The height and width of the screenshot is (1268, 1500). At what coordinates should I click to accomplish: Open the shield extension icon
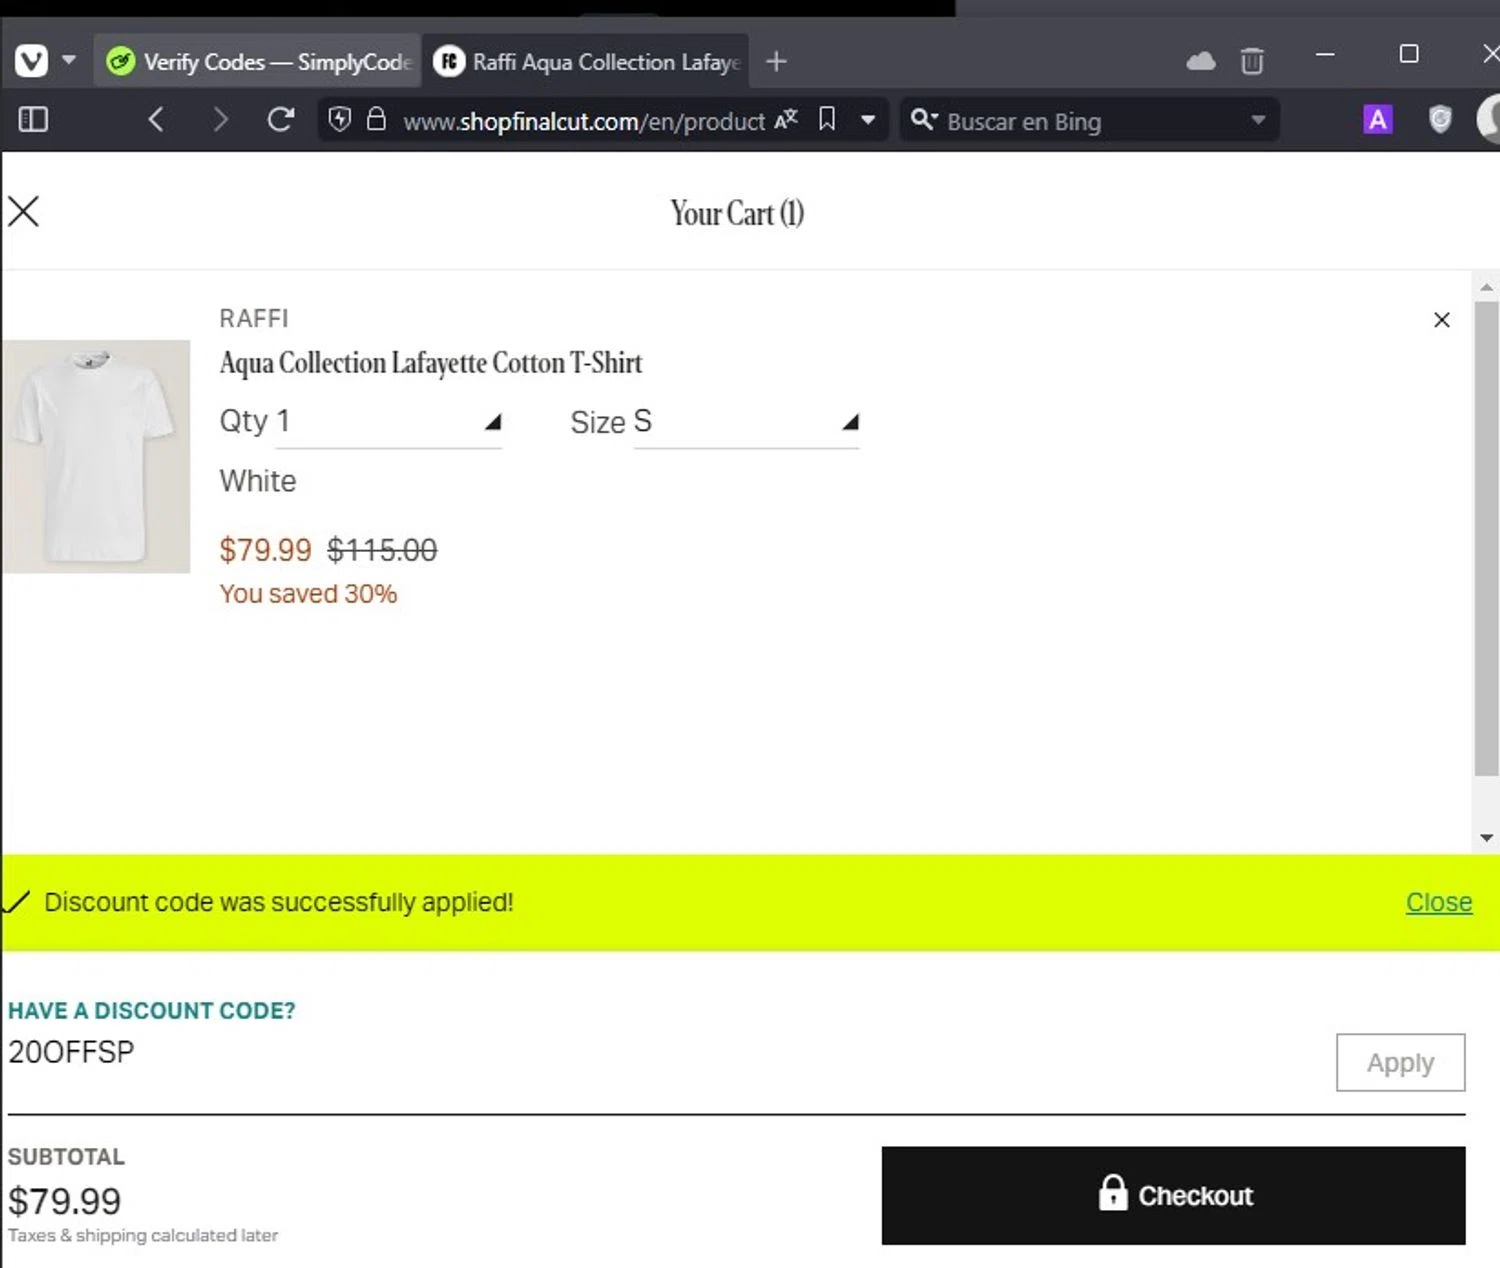tap(1440, 120)
